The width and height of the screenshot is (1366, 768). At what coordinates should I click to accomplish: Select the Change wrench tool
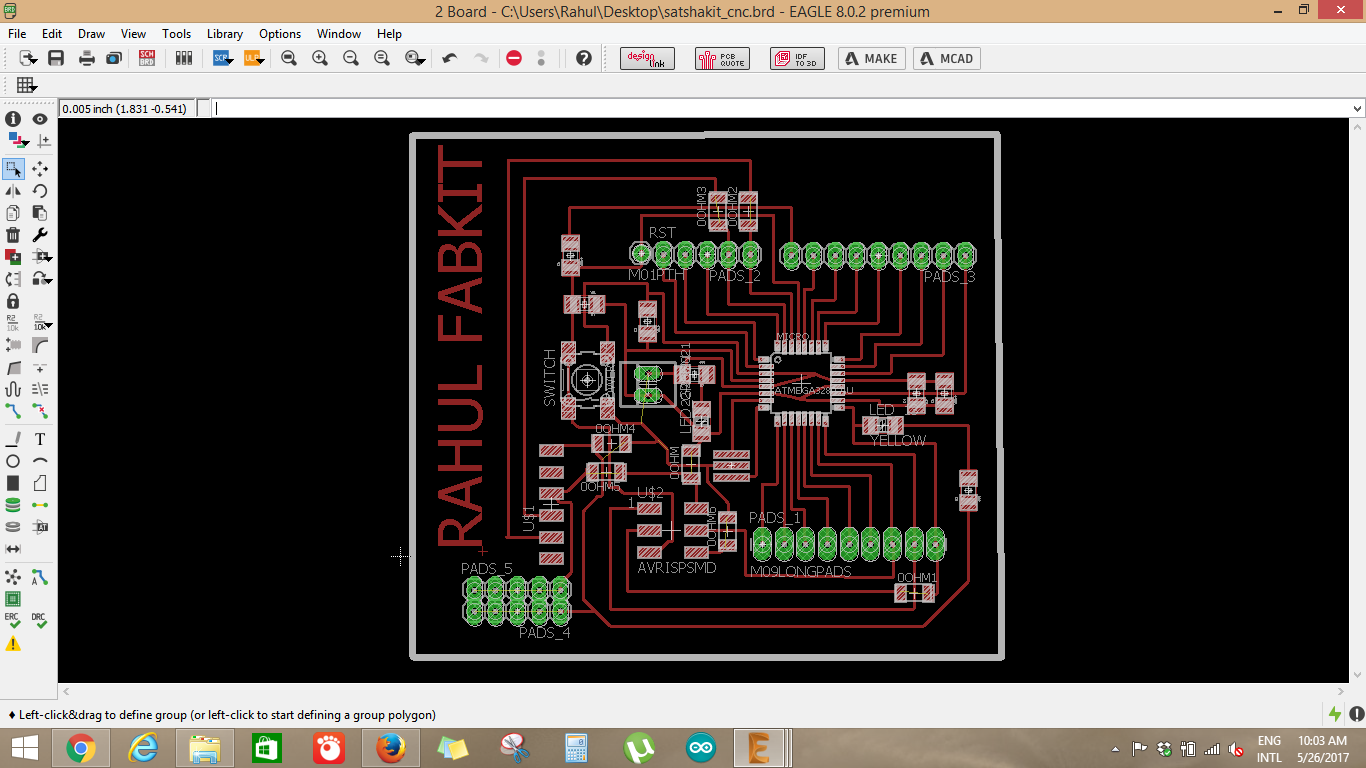pyautogui.click(x=40, y=235)
